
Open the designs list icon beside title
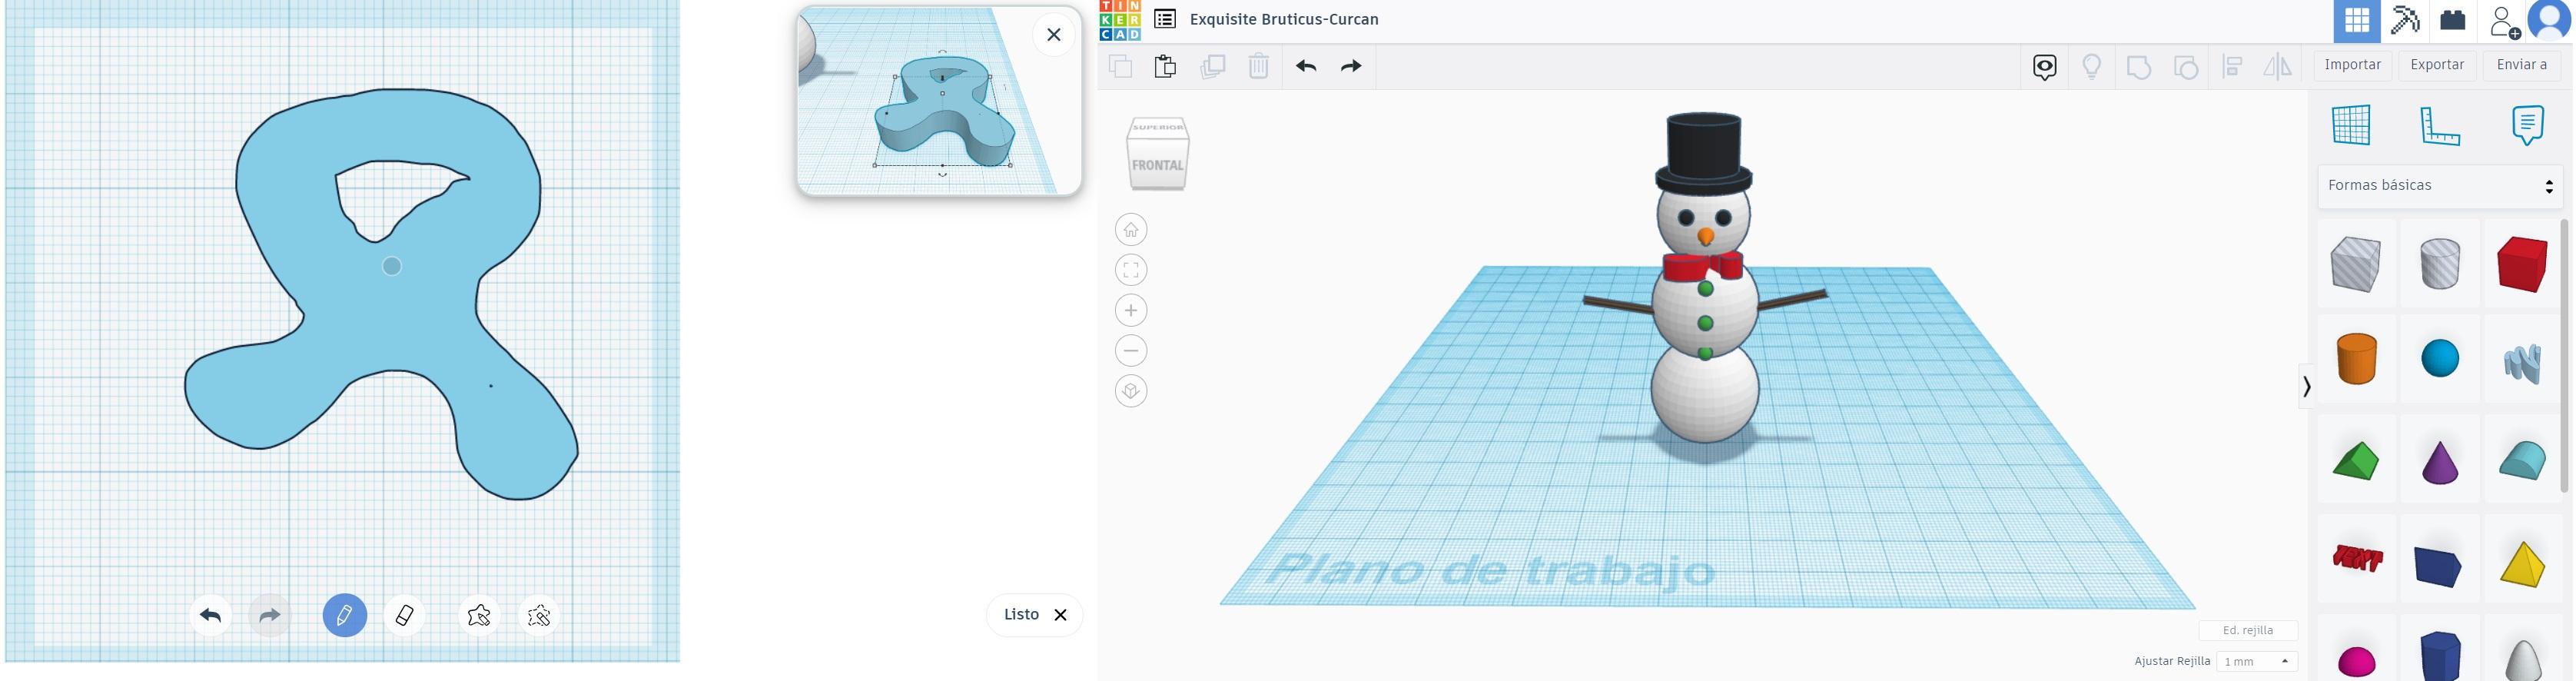click(x=1164, y=19)
